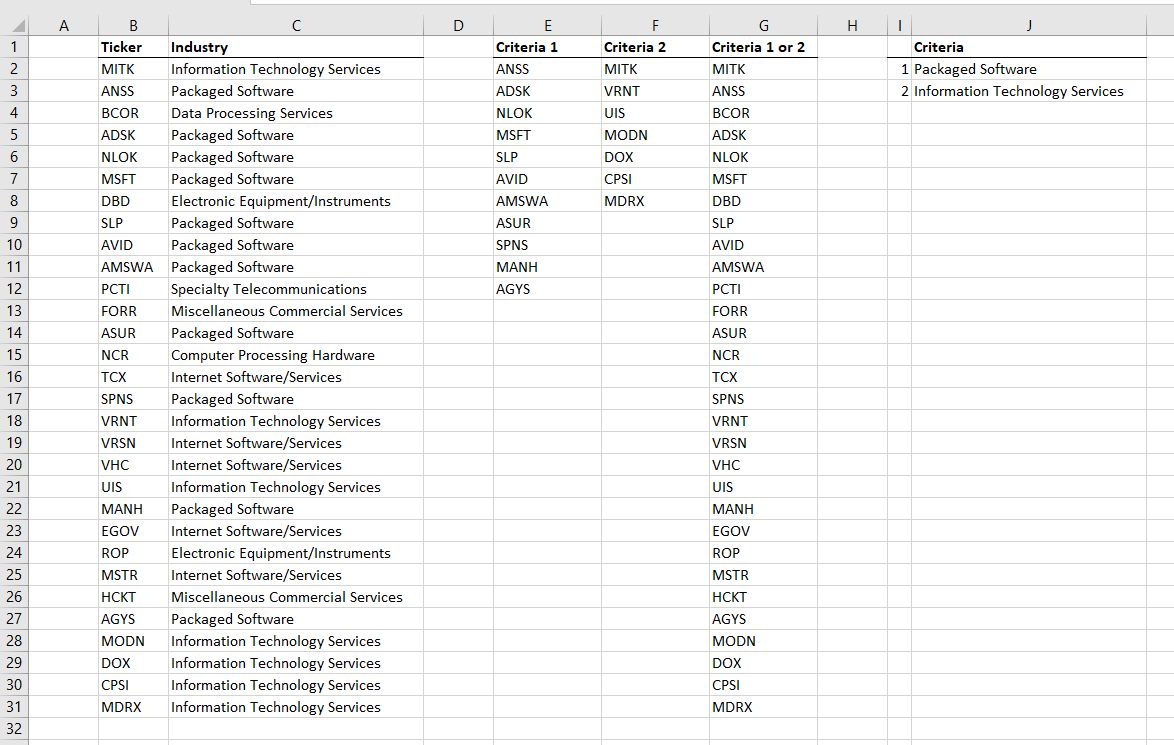Screen dimensions: 1174x745
Task: Select column H header
Action: click(x=852, y=25)
